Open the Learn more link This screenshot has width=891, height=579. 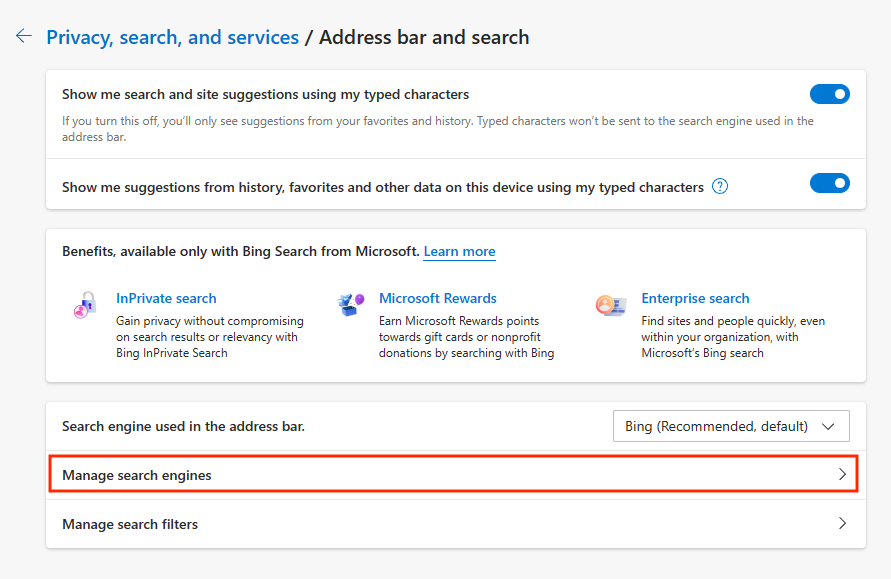459,252
